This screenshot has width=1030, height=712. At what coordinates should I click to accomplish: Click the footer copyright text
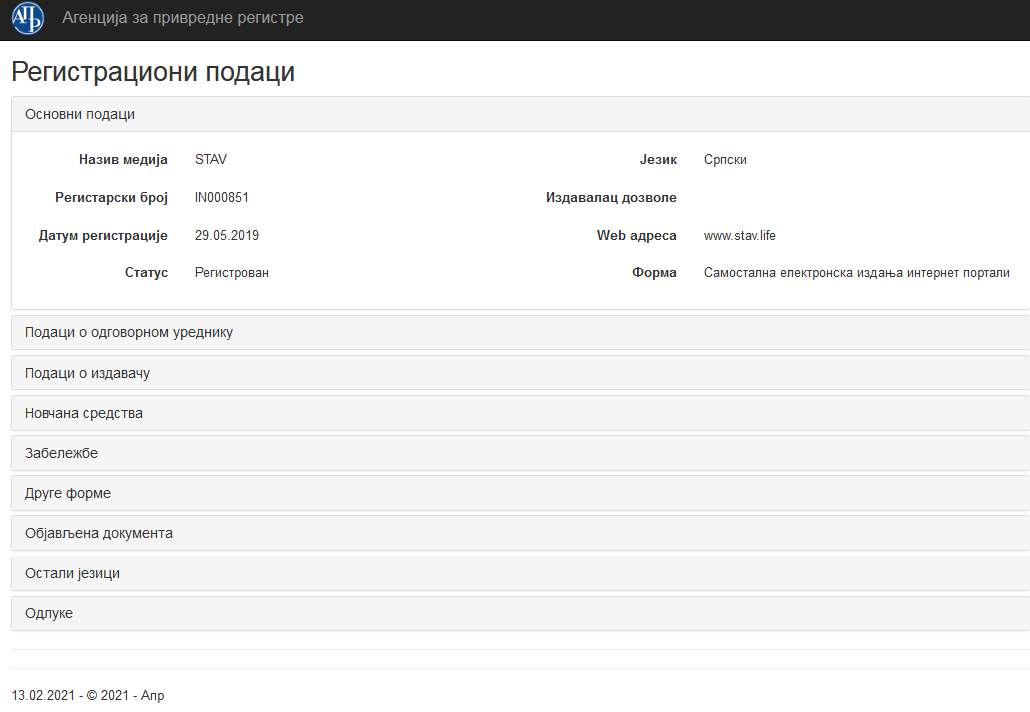coord(88,695)
